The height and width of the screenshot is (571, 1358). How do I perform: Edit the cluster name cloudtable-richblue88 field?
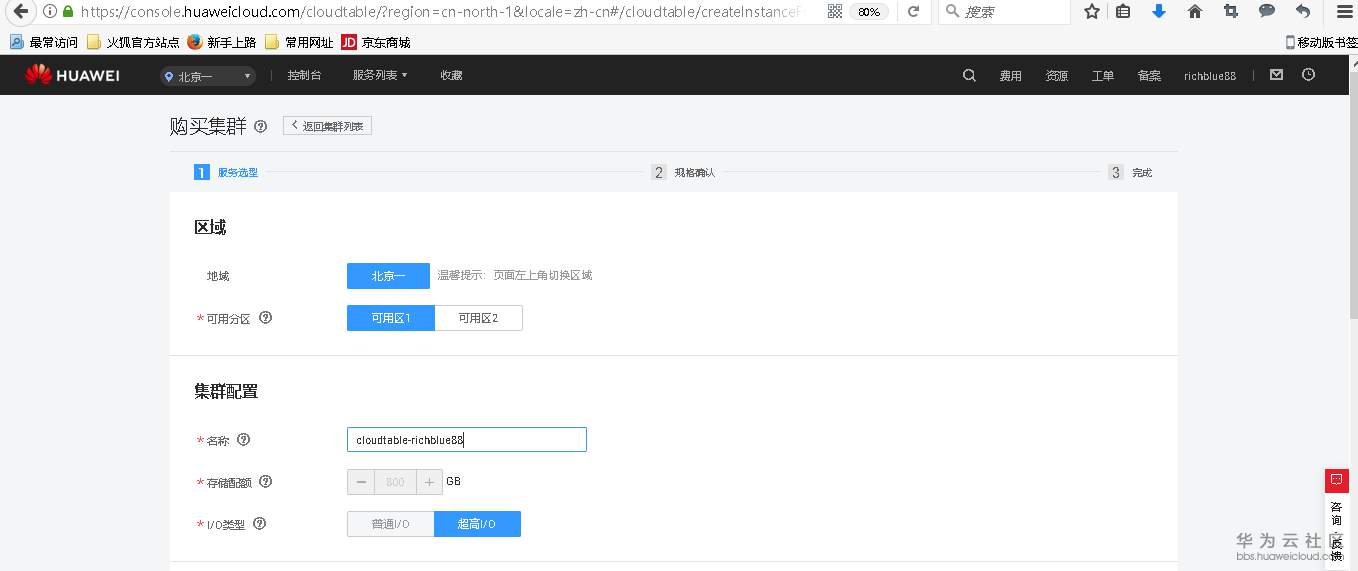[466, 440]
